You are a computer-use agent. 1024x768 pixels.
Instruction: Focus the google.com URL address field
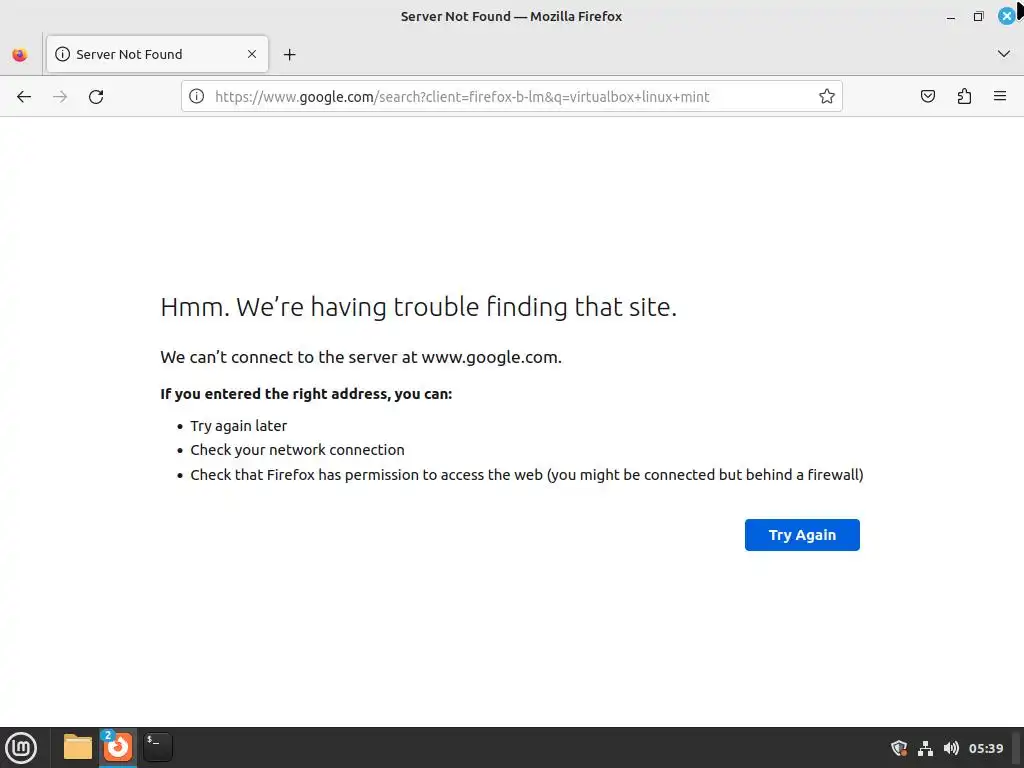tap(512, 97)
